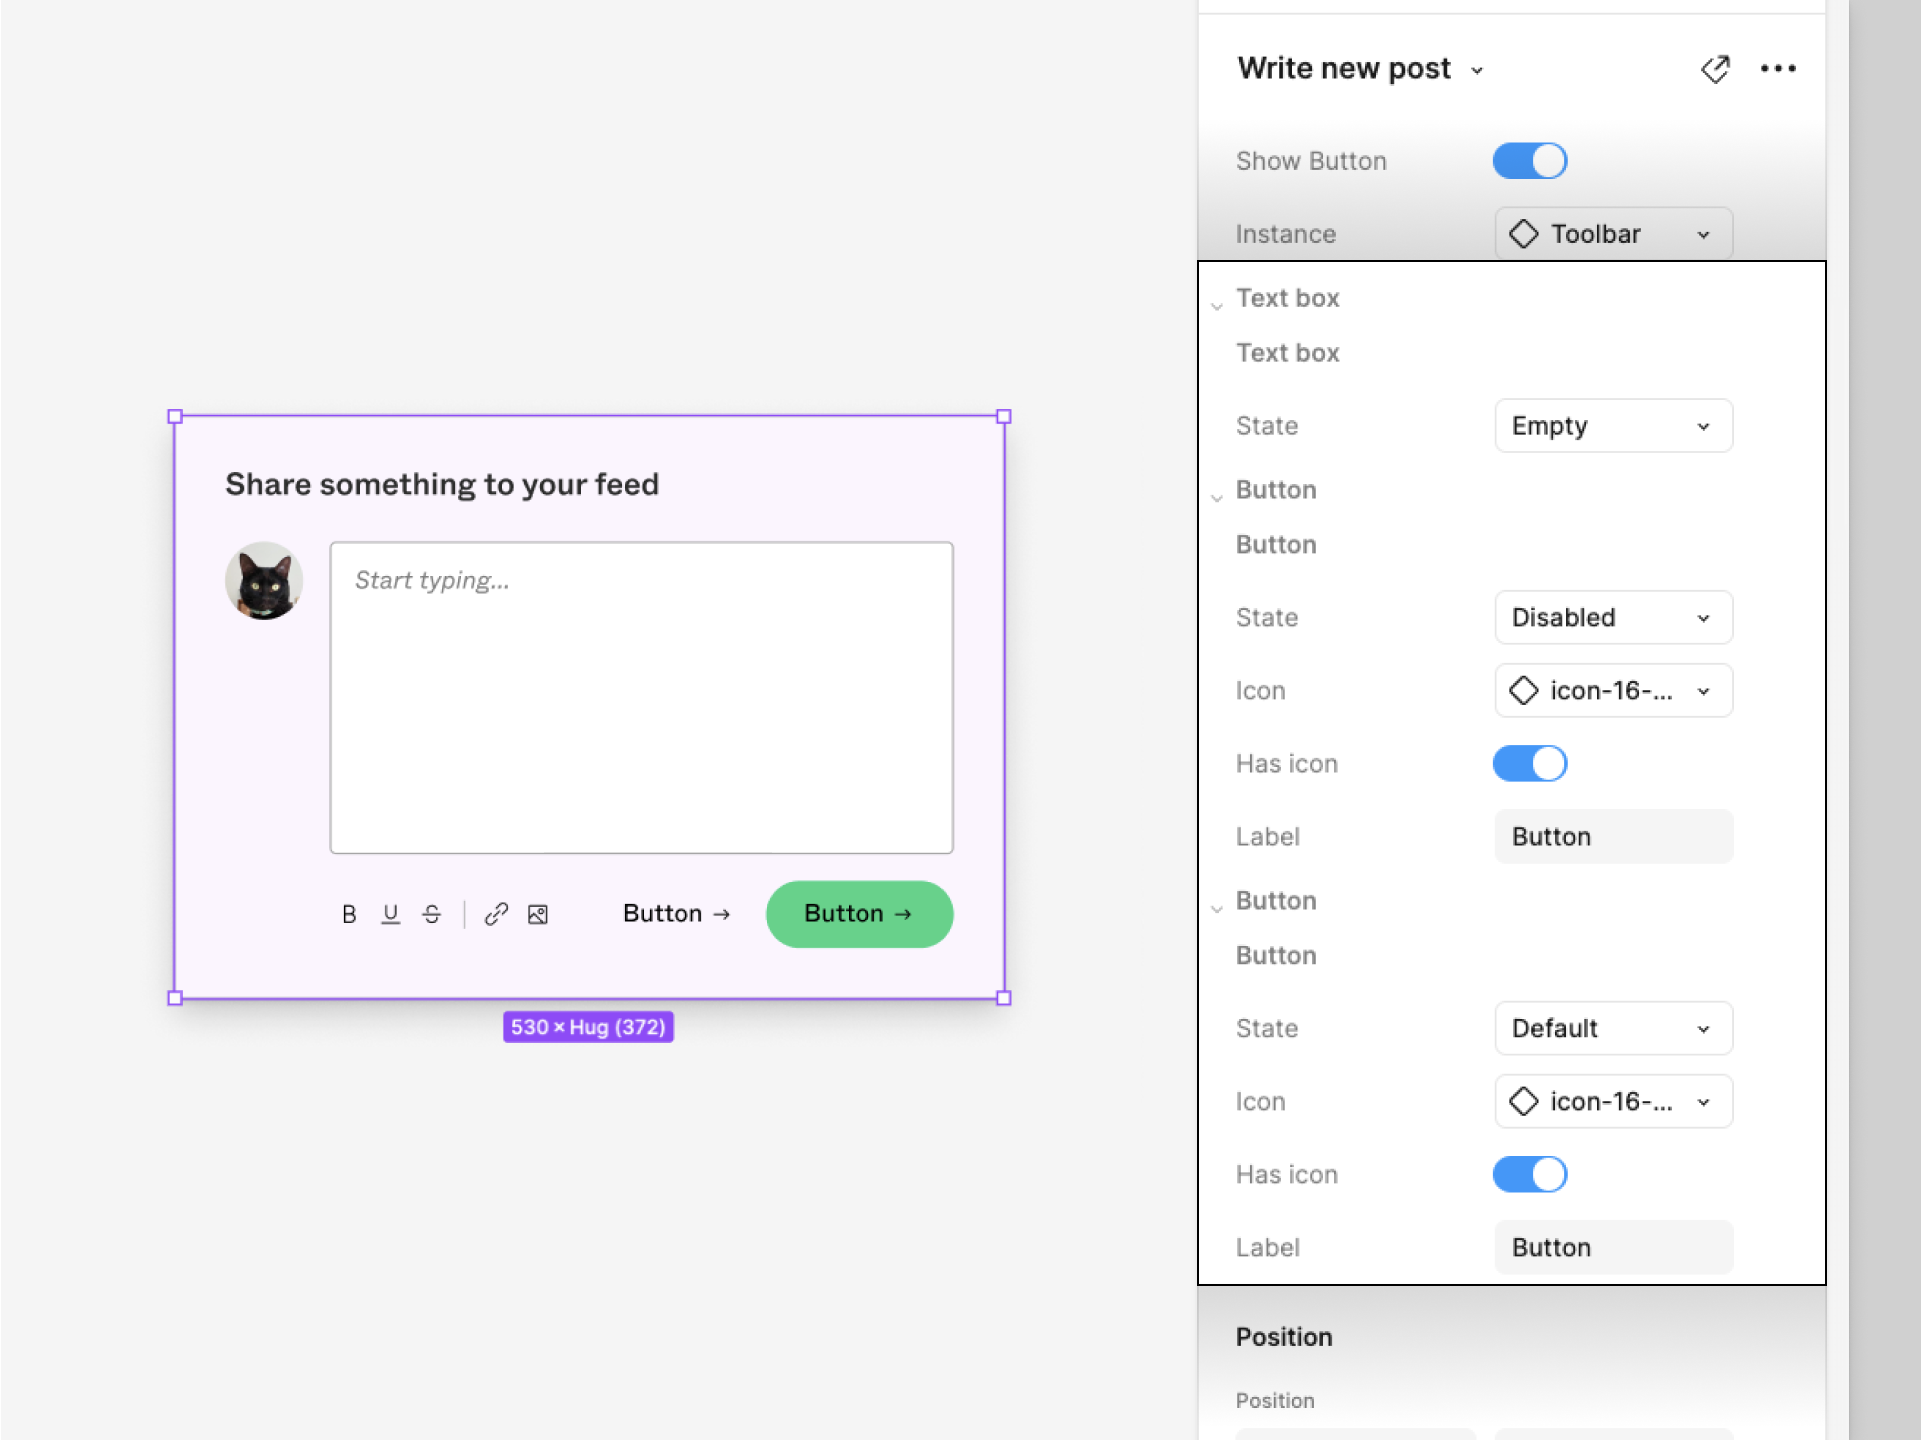Click the external link icon next to Write new post
Image resolution: width=1921 pixels, height=1440 pixels.
pos(1714,68)
